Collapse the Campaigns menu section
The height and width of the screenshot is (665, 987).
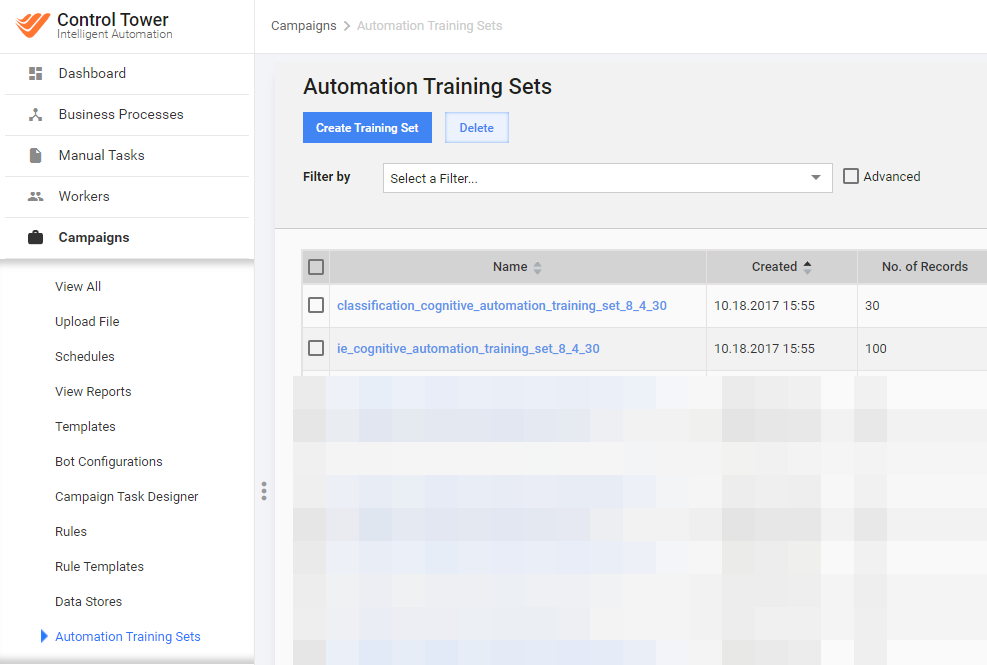pyautogui.click(x=94, y=237)
